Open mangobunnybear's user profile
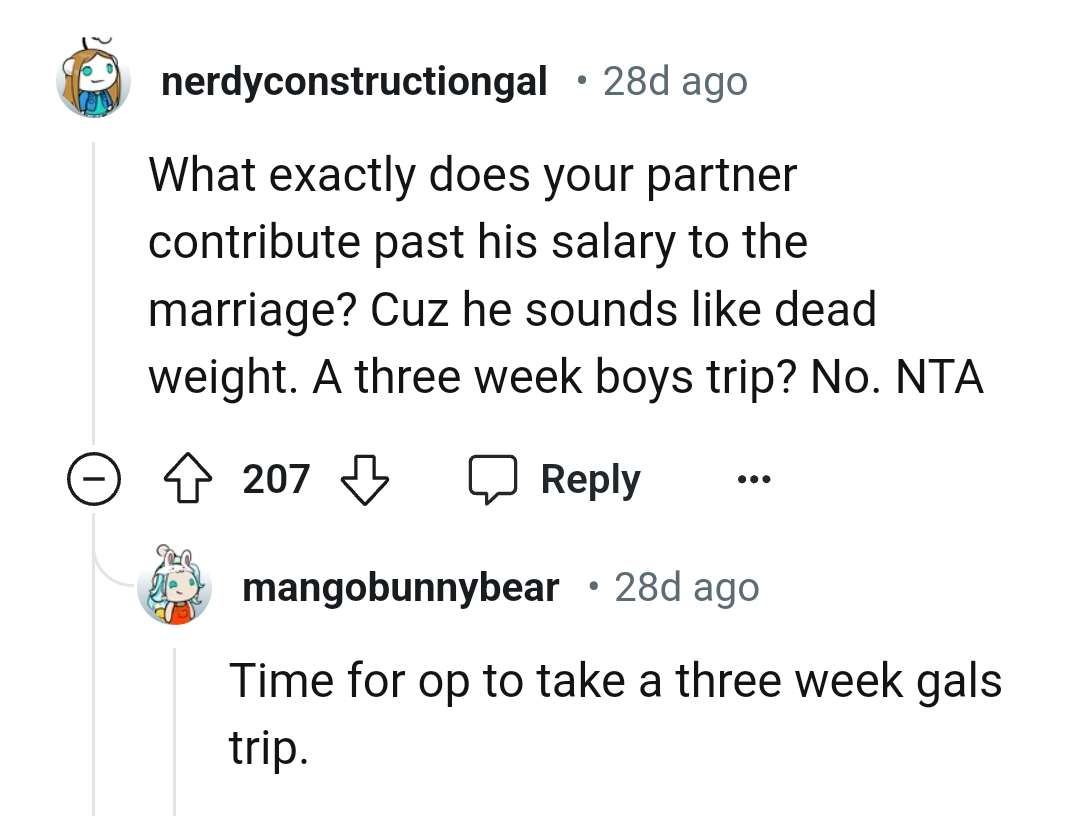 pos(401,587)
